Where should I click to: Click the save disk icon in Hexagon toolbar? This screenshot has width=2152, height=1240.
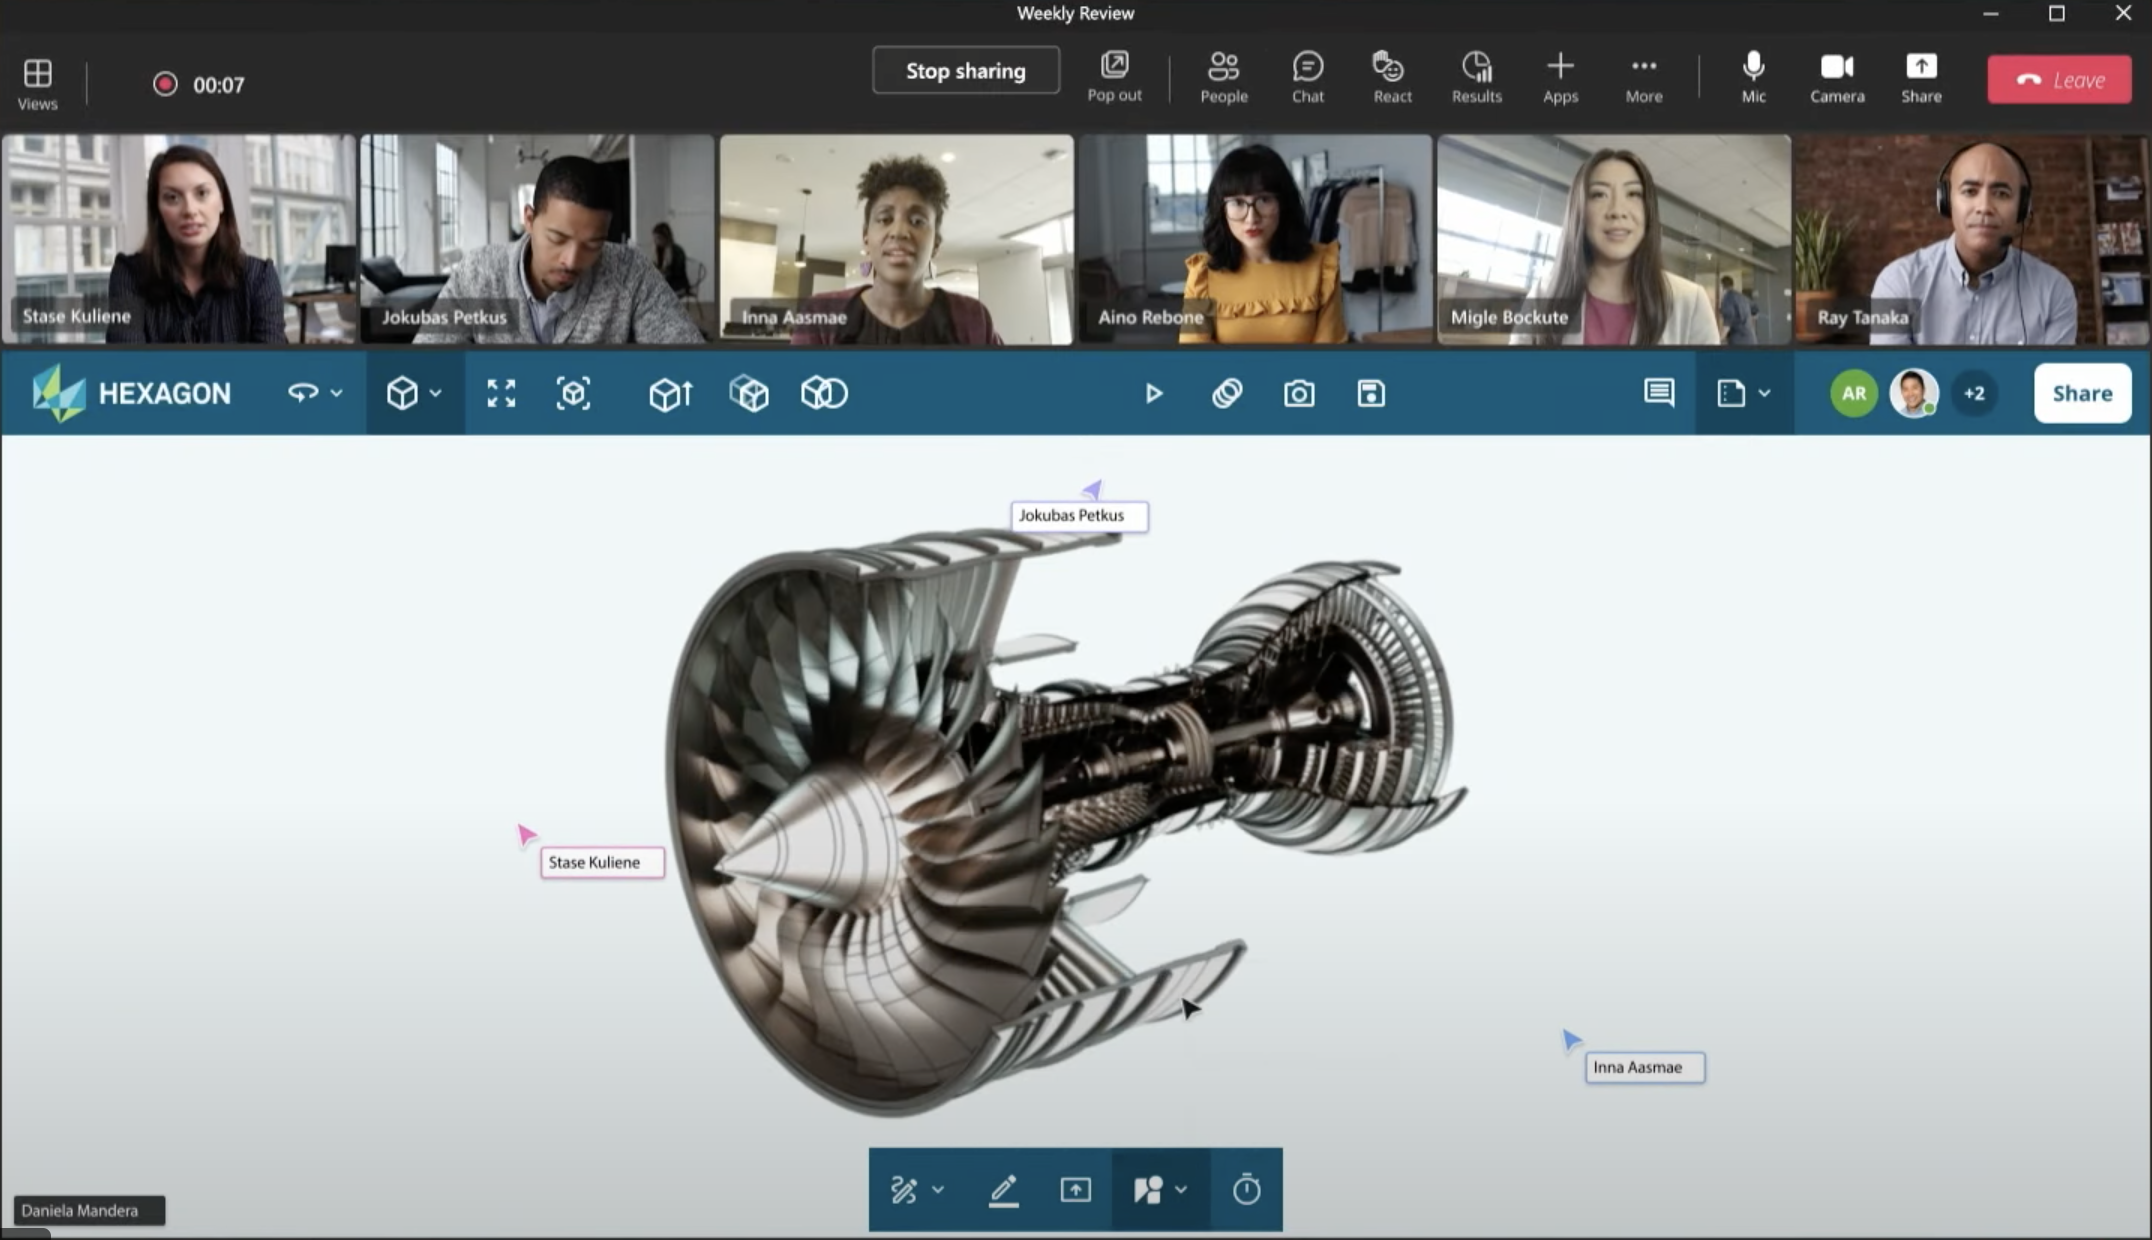pyautogui.click(x=1371, y=393)
